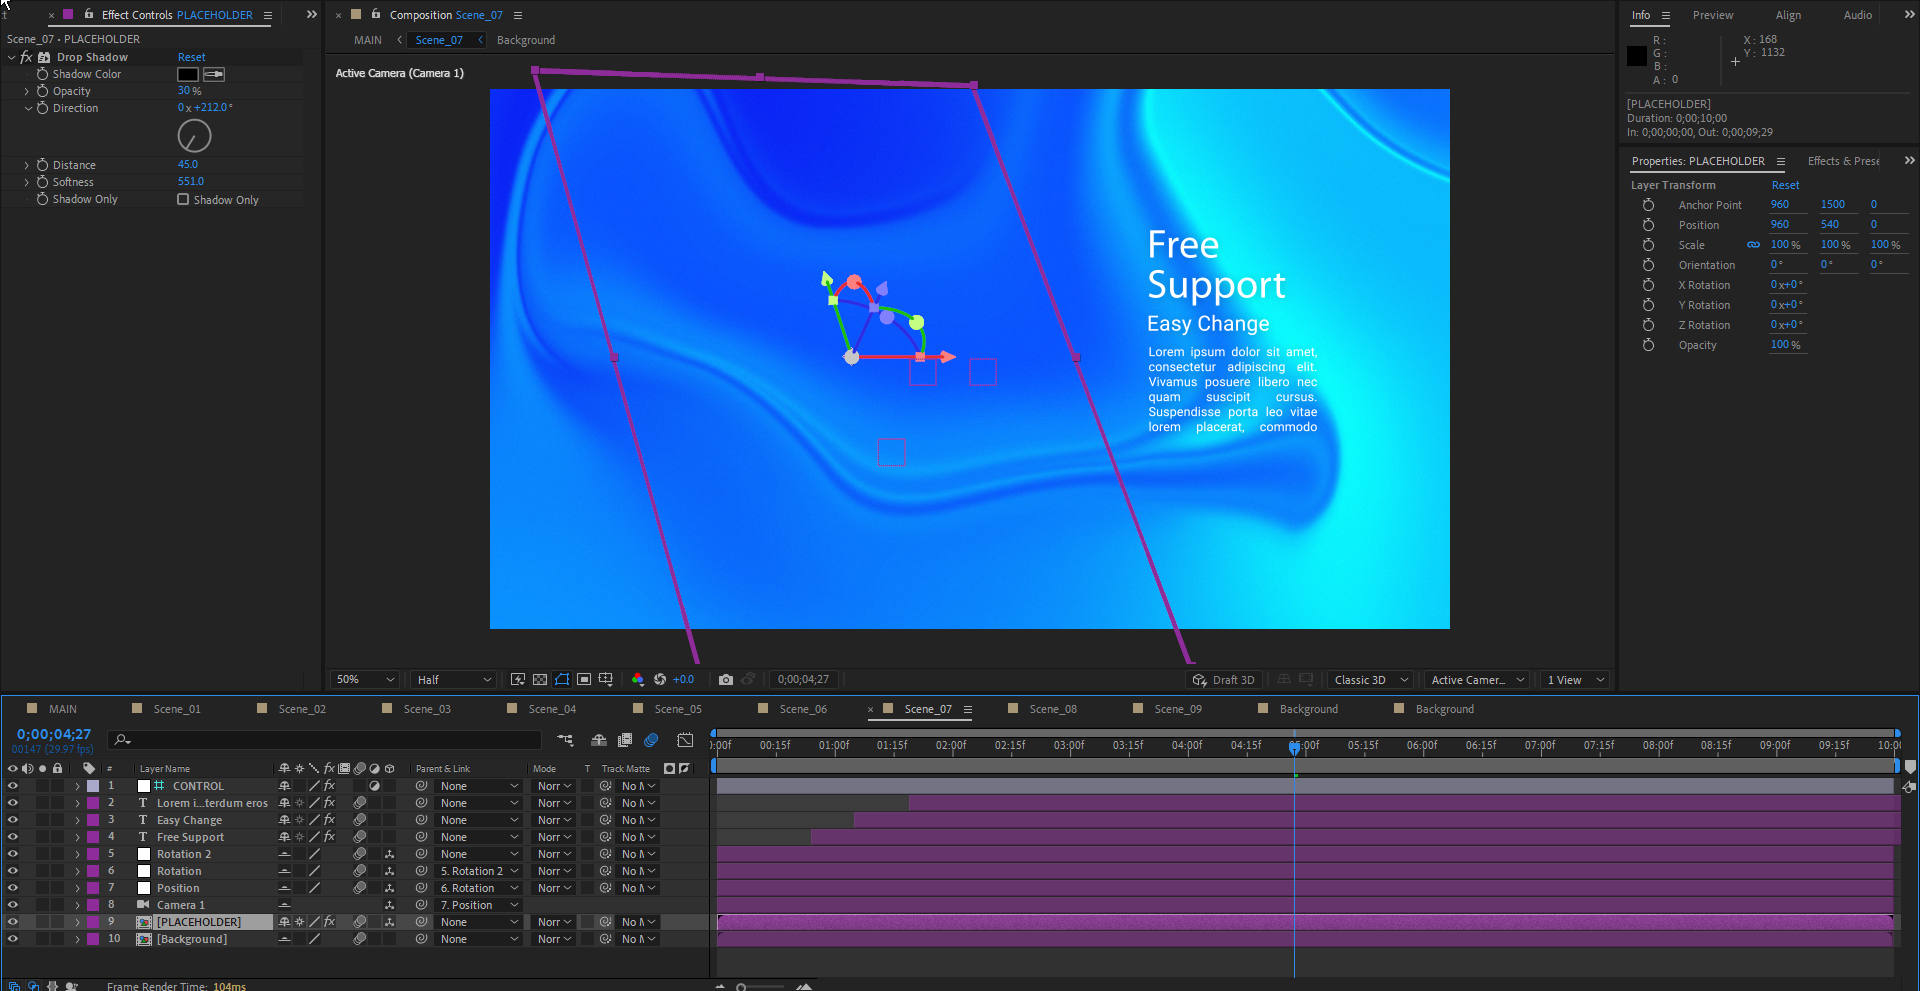1920x991 pixels.
Task: Enable the Shadow Only checkbox
Action: pyautogui.click(x=183, y=199)
